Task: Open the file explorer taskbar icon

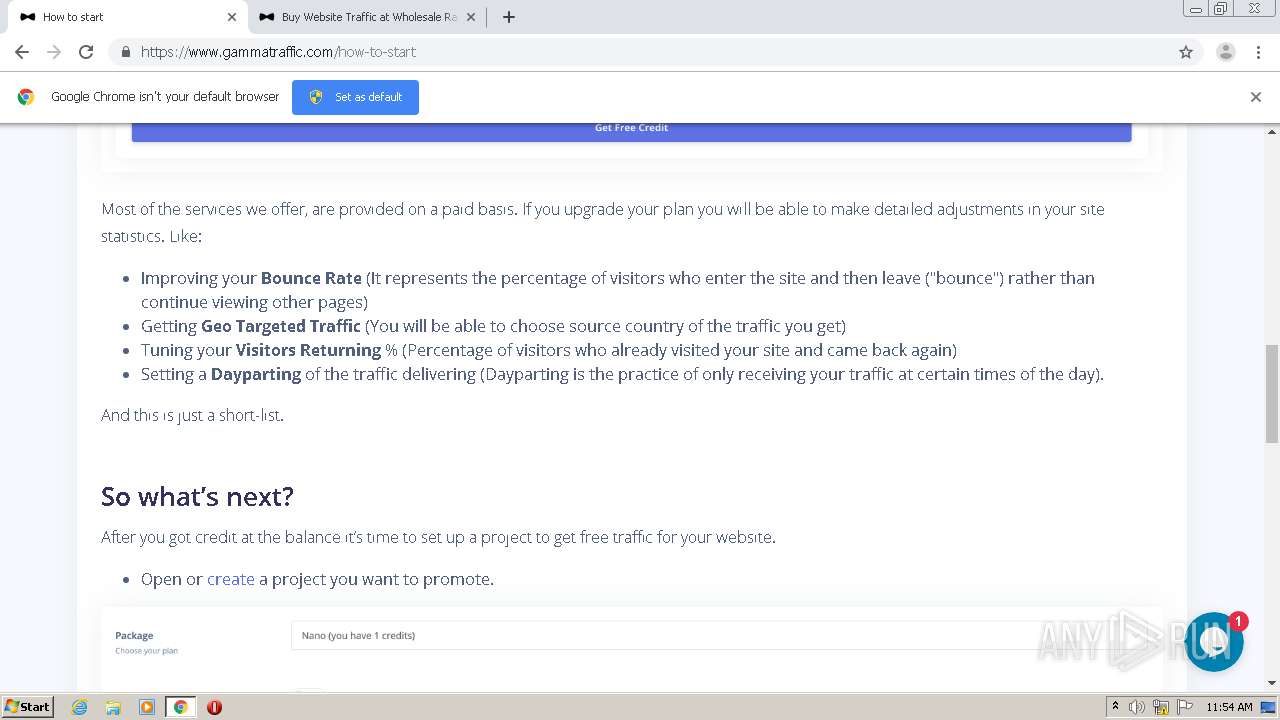Action: pos(113,707)
